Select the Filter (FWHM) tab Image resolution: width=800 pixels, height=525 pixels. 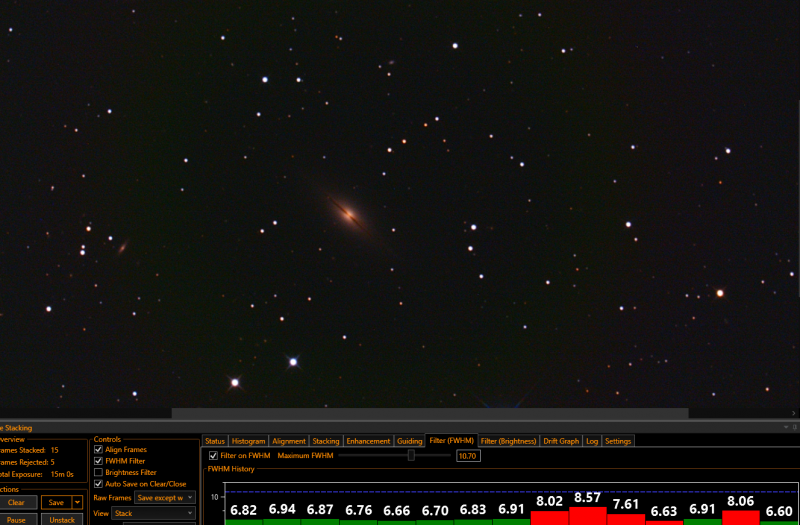tap(452, 440)
